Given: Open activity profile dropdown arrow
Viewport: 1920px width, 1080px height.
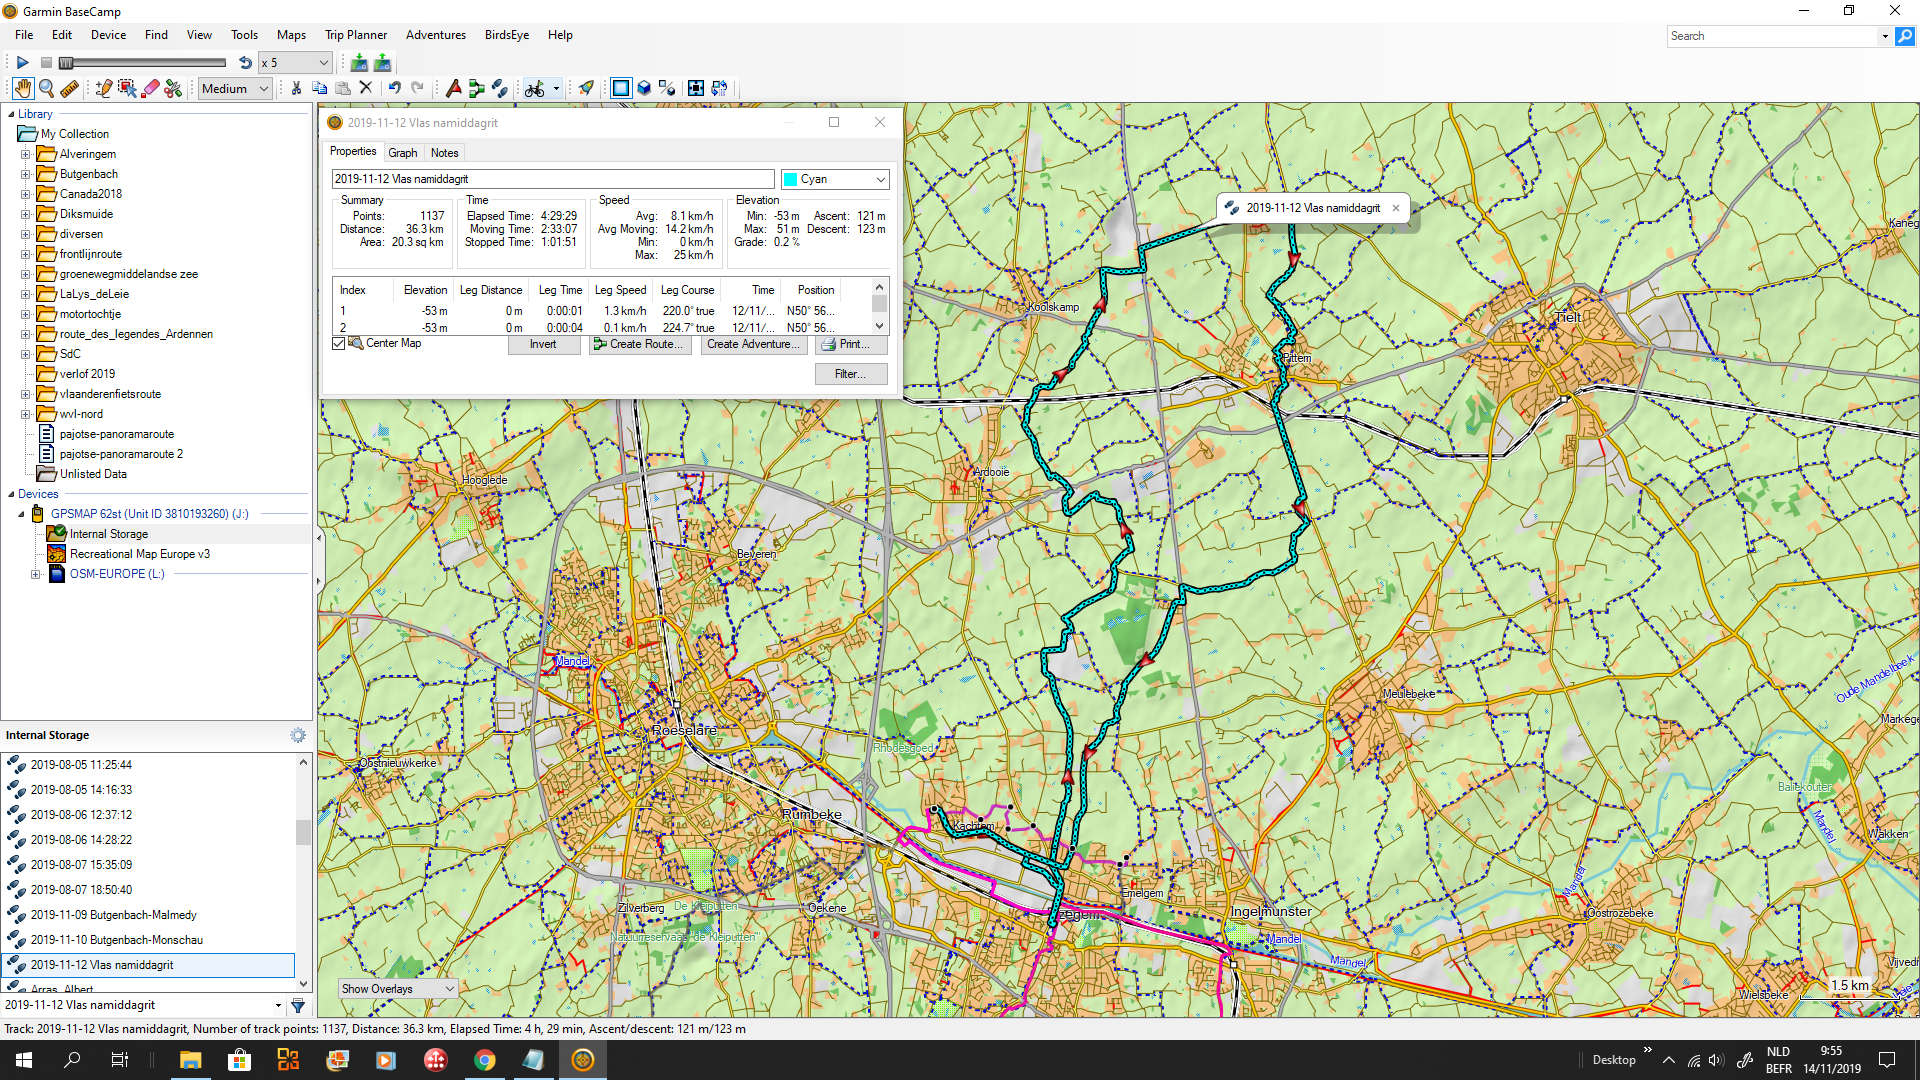Looking at the screenshot, I should tap(556, 89).
